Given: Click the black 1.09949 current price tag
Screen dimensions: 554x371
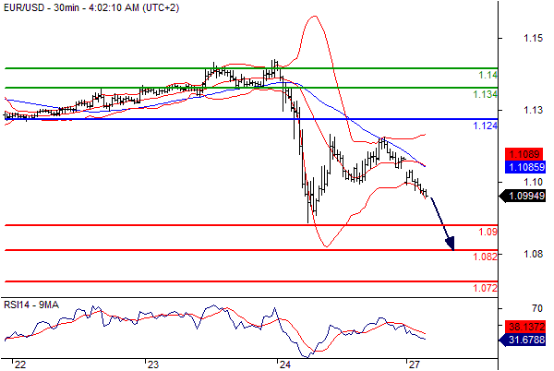Looking at the screenshot, I should pyautogui.click(x=523, y=196).
